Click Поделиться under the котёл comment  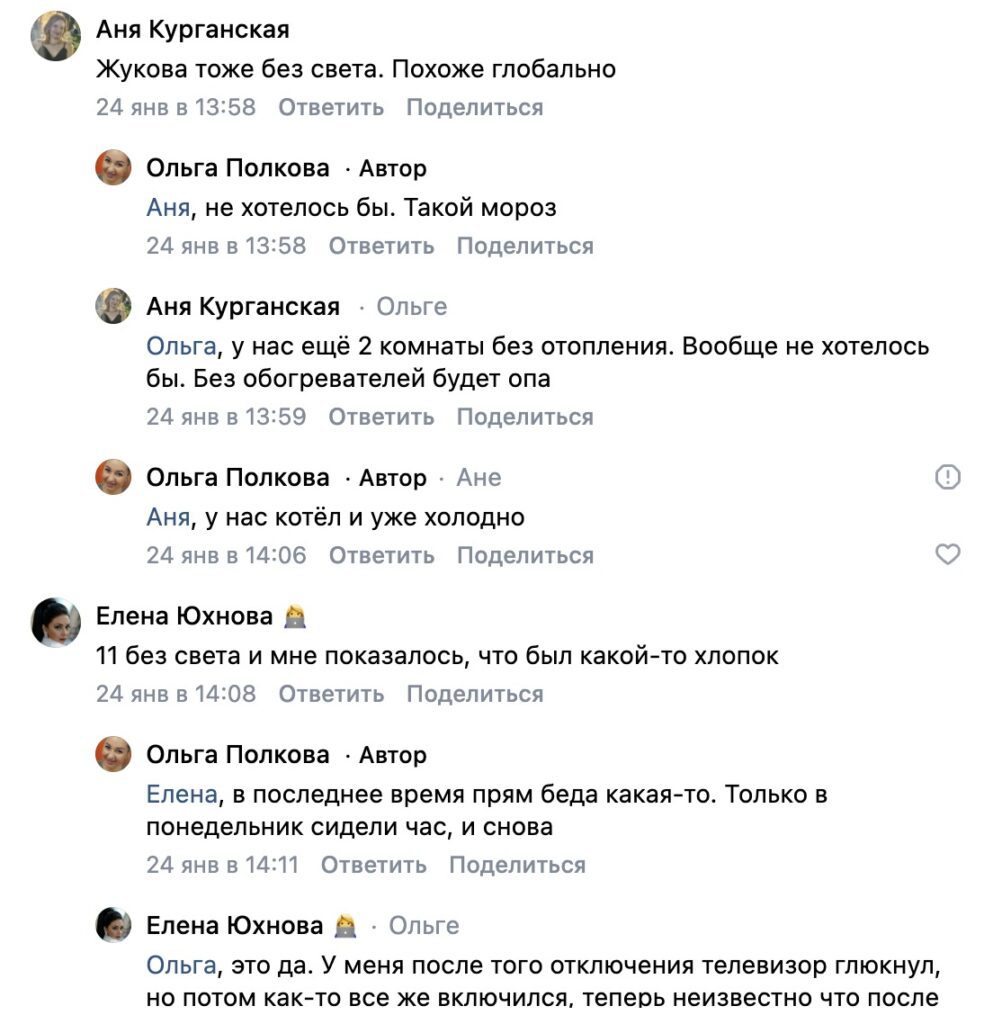(x=525, y=555)
